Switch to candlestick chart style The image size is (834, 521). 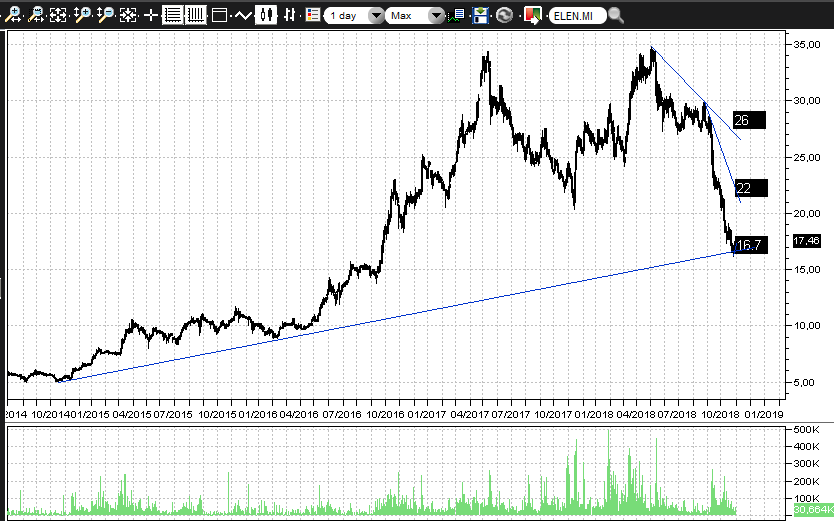(266, 15)
